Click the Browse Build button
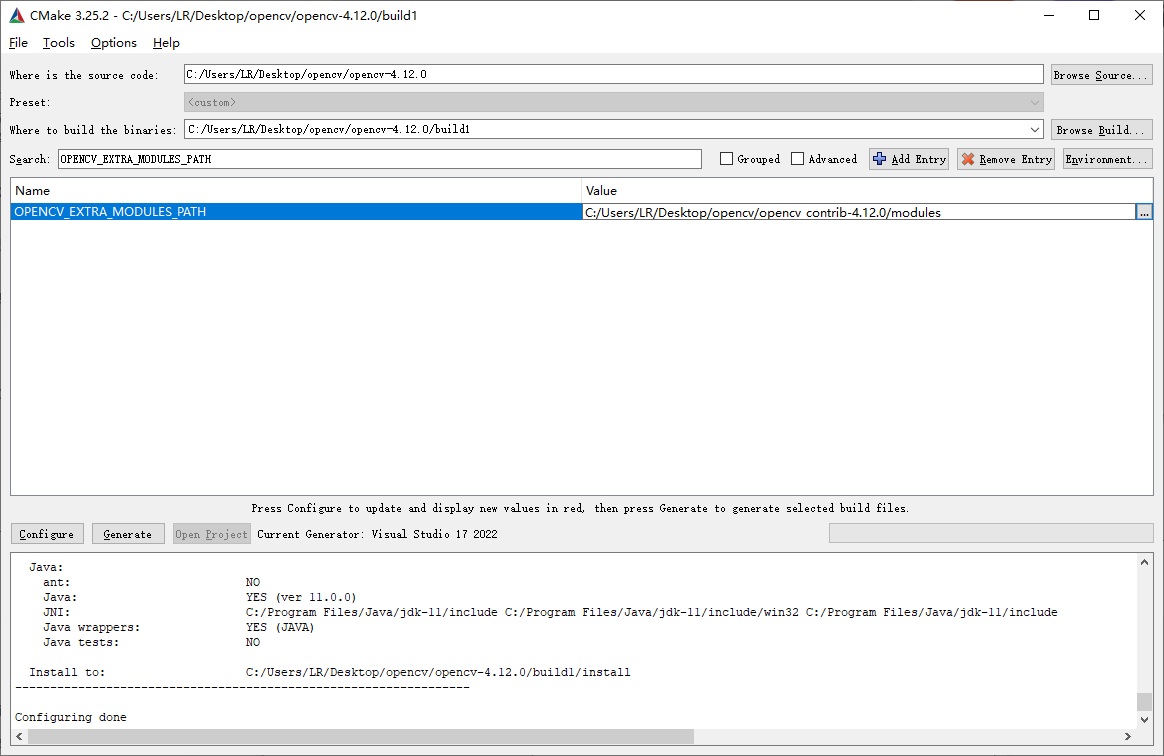 click(x=1102, y=130)
